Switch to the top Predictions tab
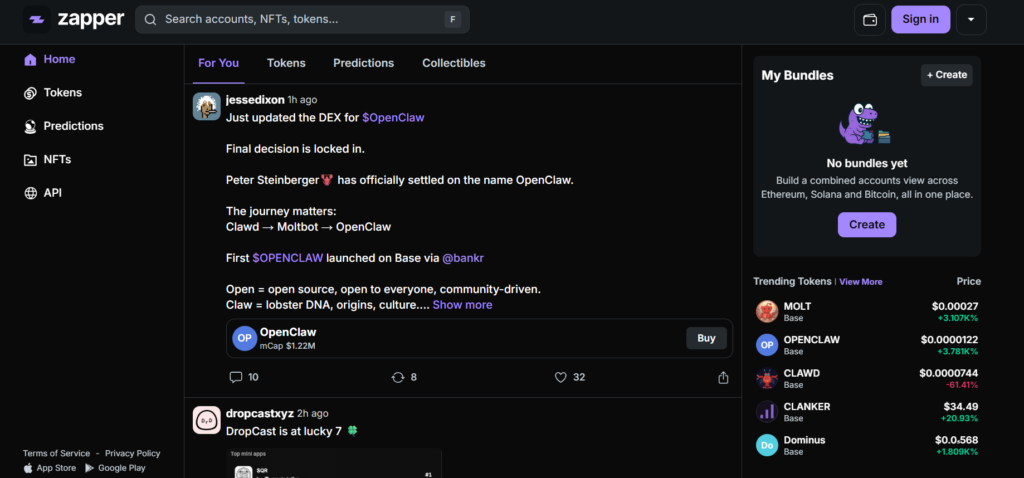The height and width of the screenshot is (478, 1024). click(x=364, y=63)
